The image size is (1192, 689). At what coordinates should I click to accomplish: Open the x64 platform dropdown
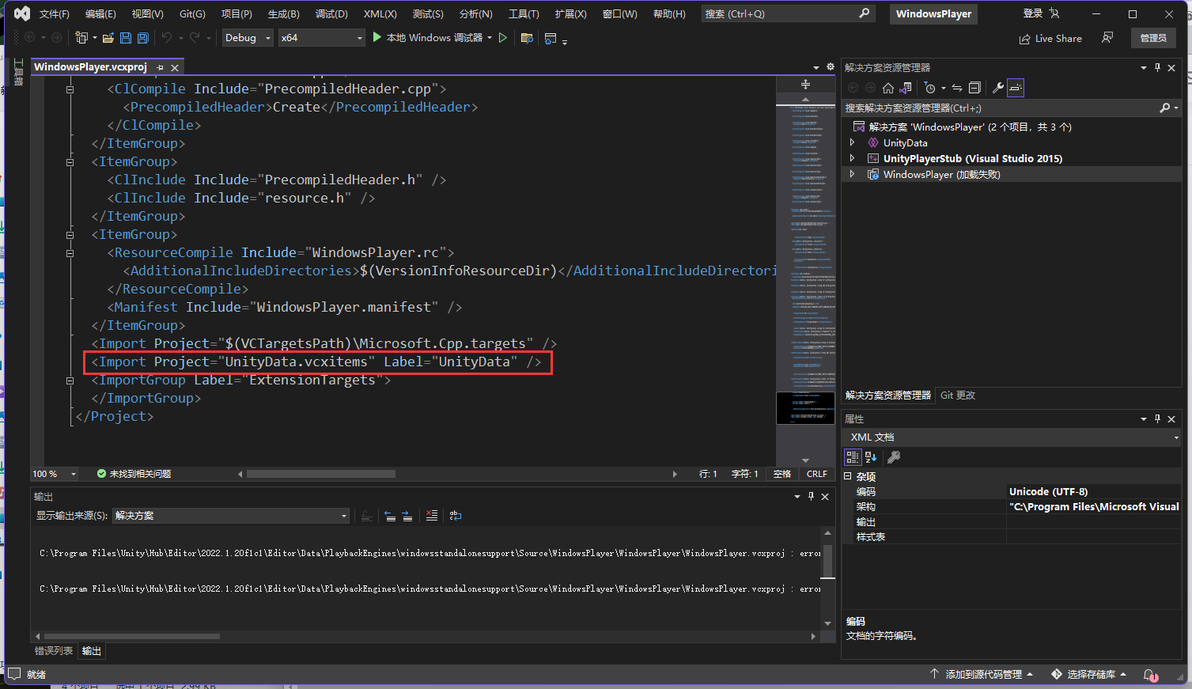click(321, 38)
